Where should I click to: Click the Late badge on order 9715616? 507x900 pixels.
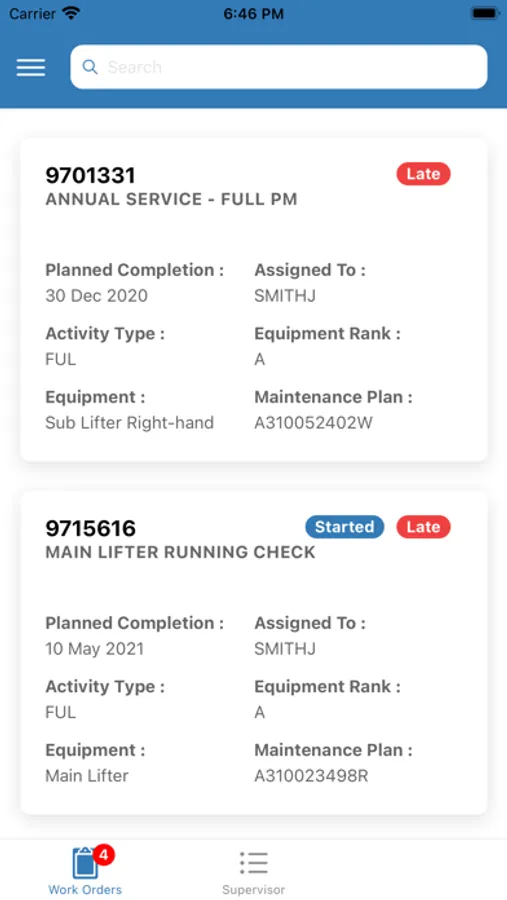point(423,527)
